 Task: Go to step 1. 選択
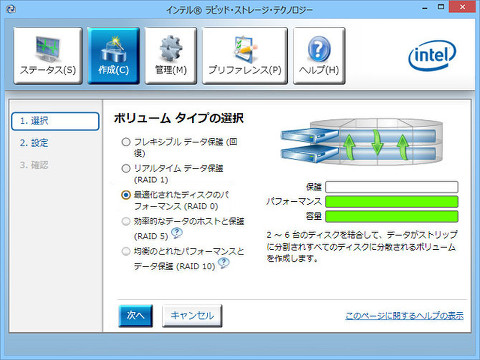(x=55, y=121)
